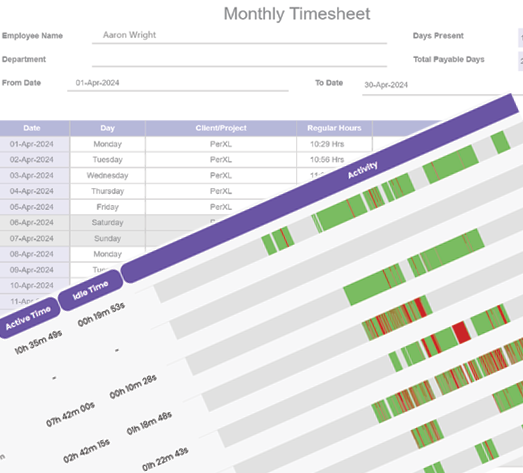Click the 00h 19m 53s idle time value

[101, 315]
